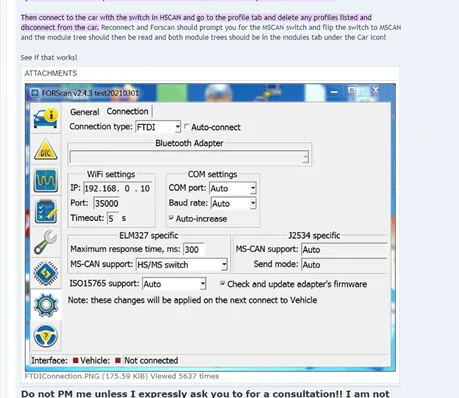Open the COM port dropdown
Image resolution: width=459 pixels, height=398 pixels.
point(233,188)
